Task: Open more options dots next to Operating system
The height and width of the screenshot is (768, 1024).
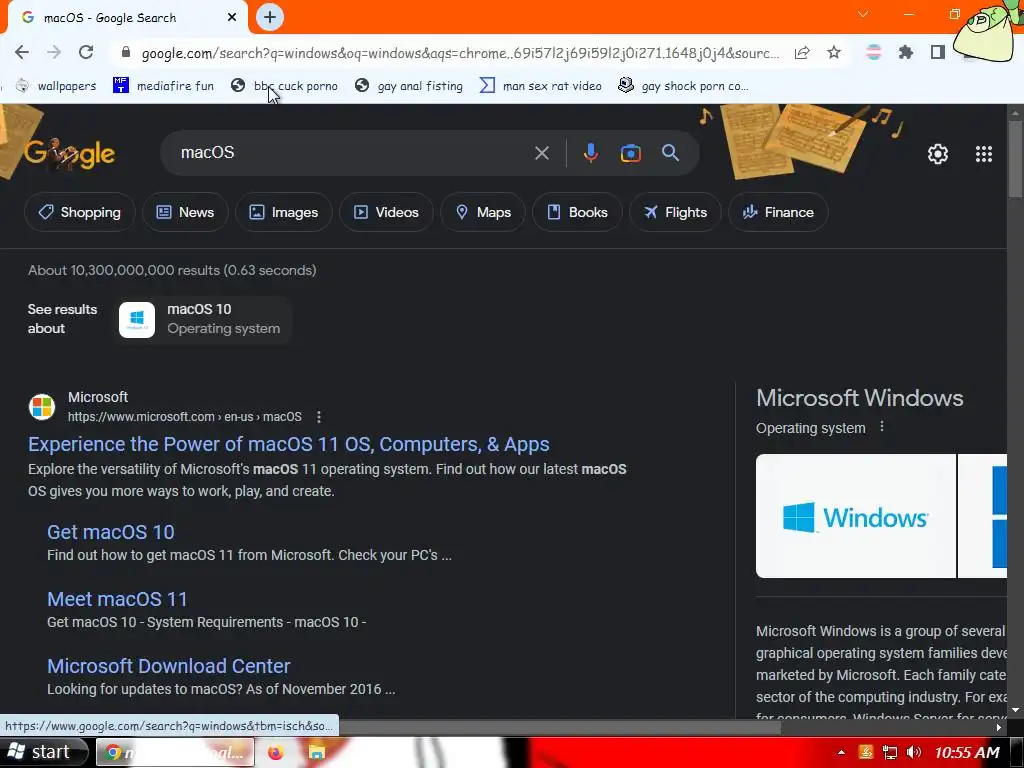Action: (x=882, y=426)
